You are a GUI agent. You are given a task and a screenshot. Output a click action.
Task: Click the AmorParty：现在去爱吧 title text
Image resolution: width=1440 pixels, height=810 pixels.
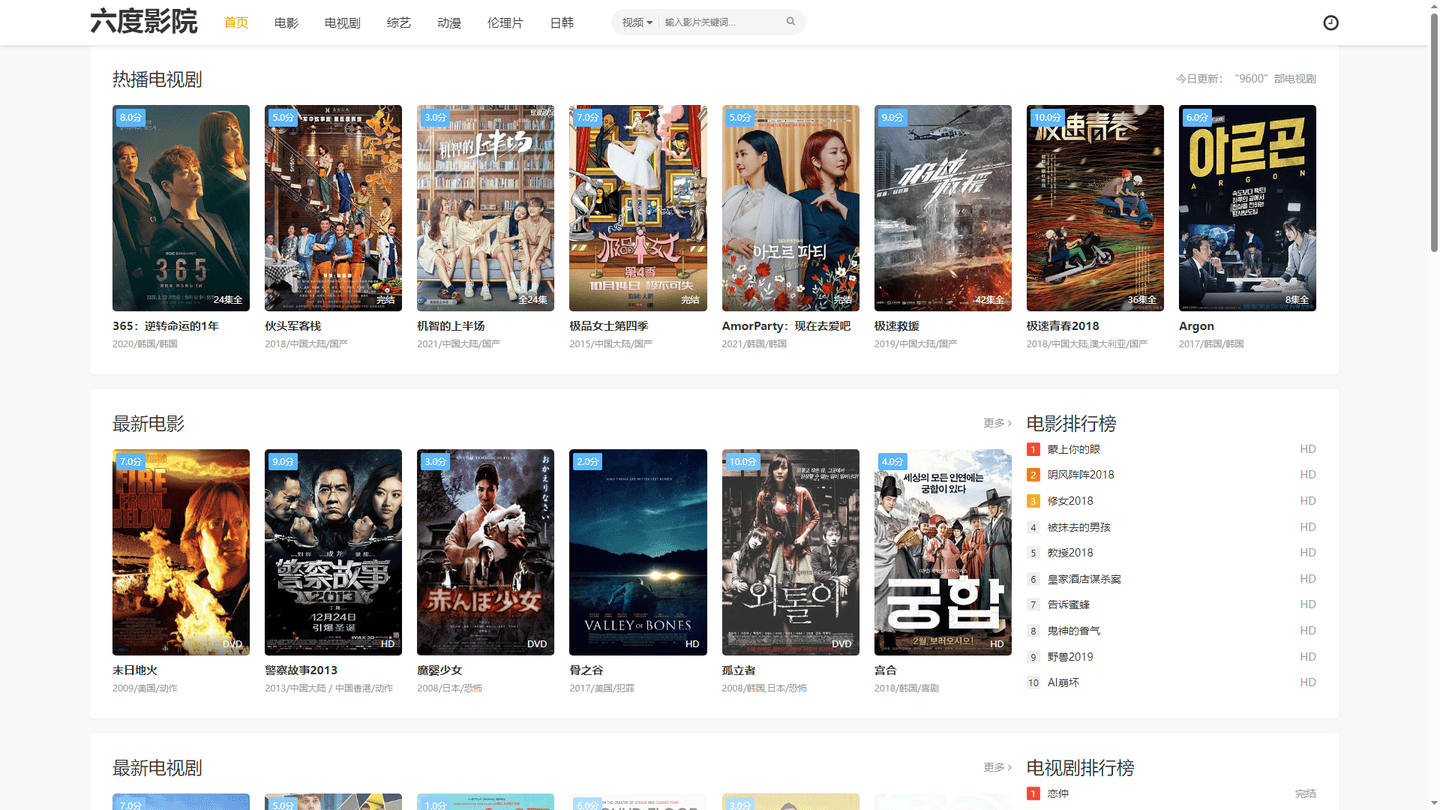pyautogui.click(x=786, y=326)
